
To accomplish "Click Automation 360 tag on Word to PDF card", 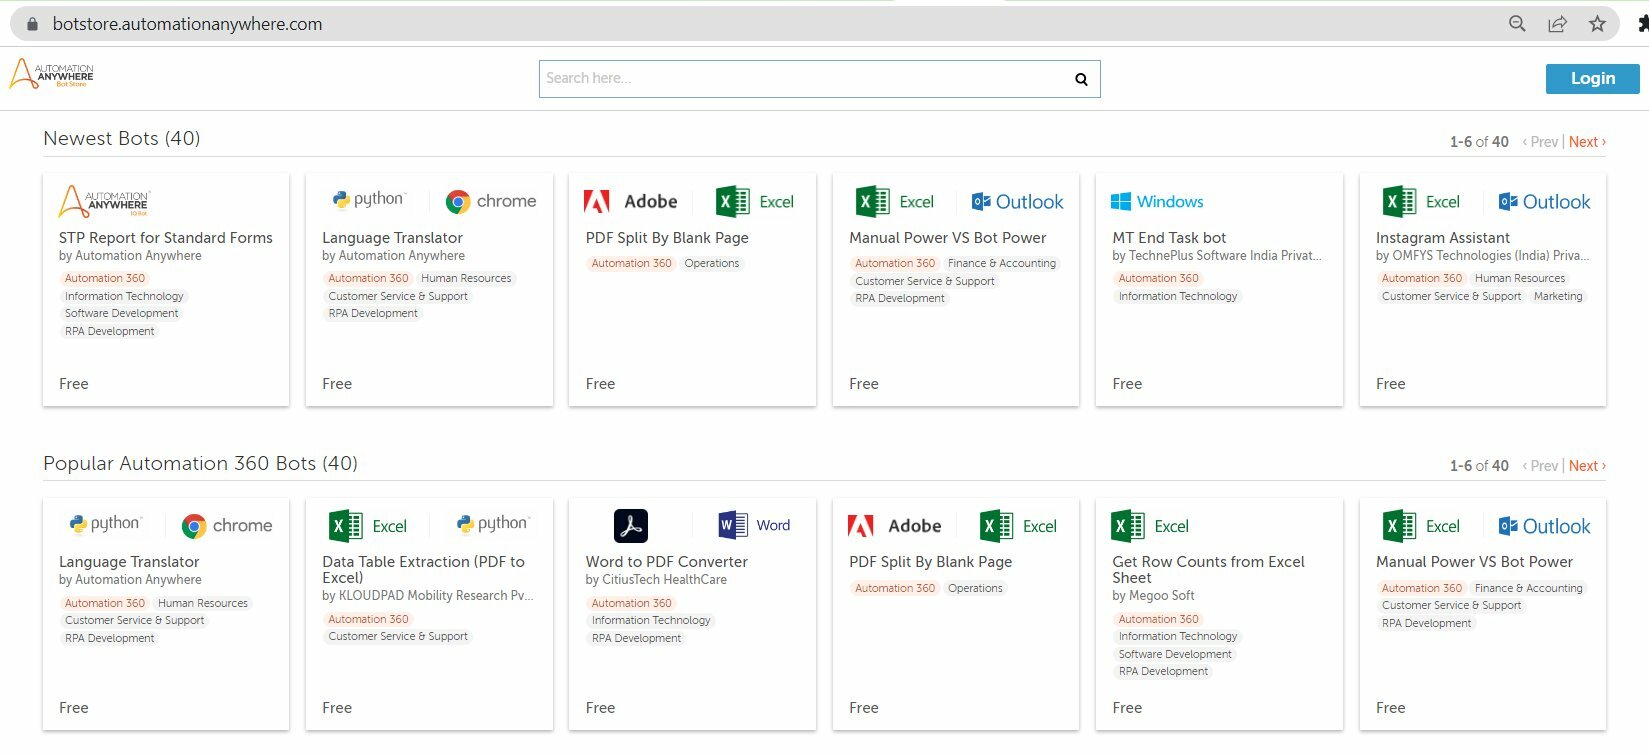I will (x=632, y=604).
